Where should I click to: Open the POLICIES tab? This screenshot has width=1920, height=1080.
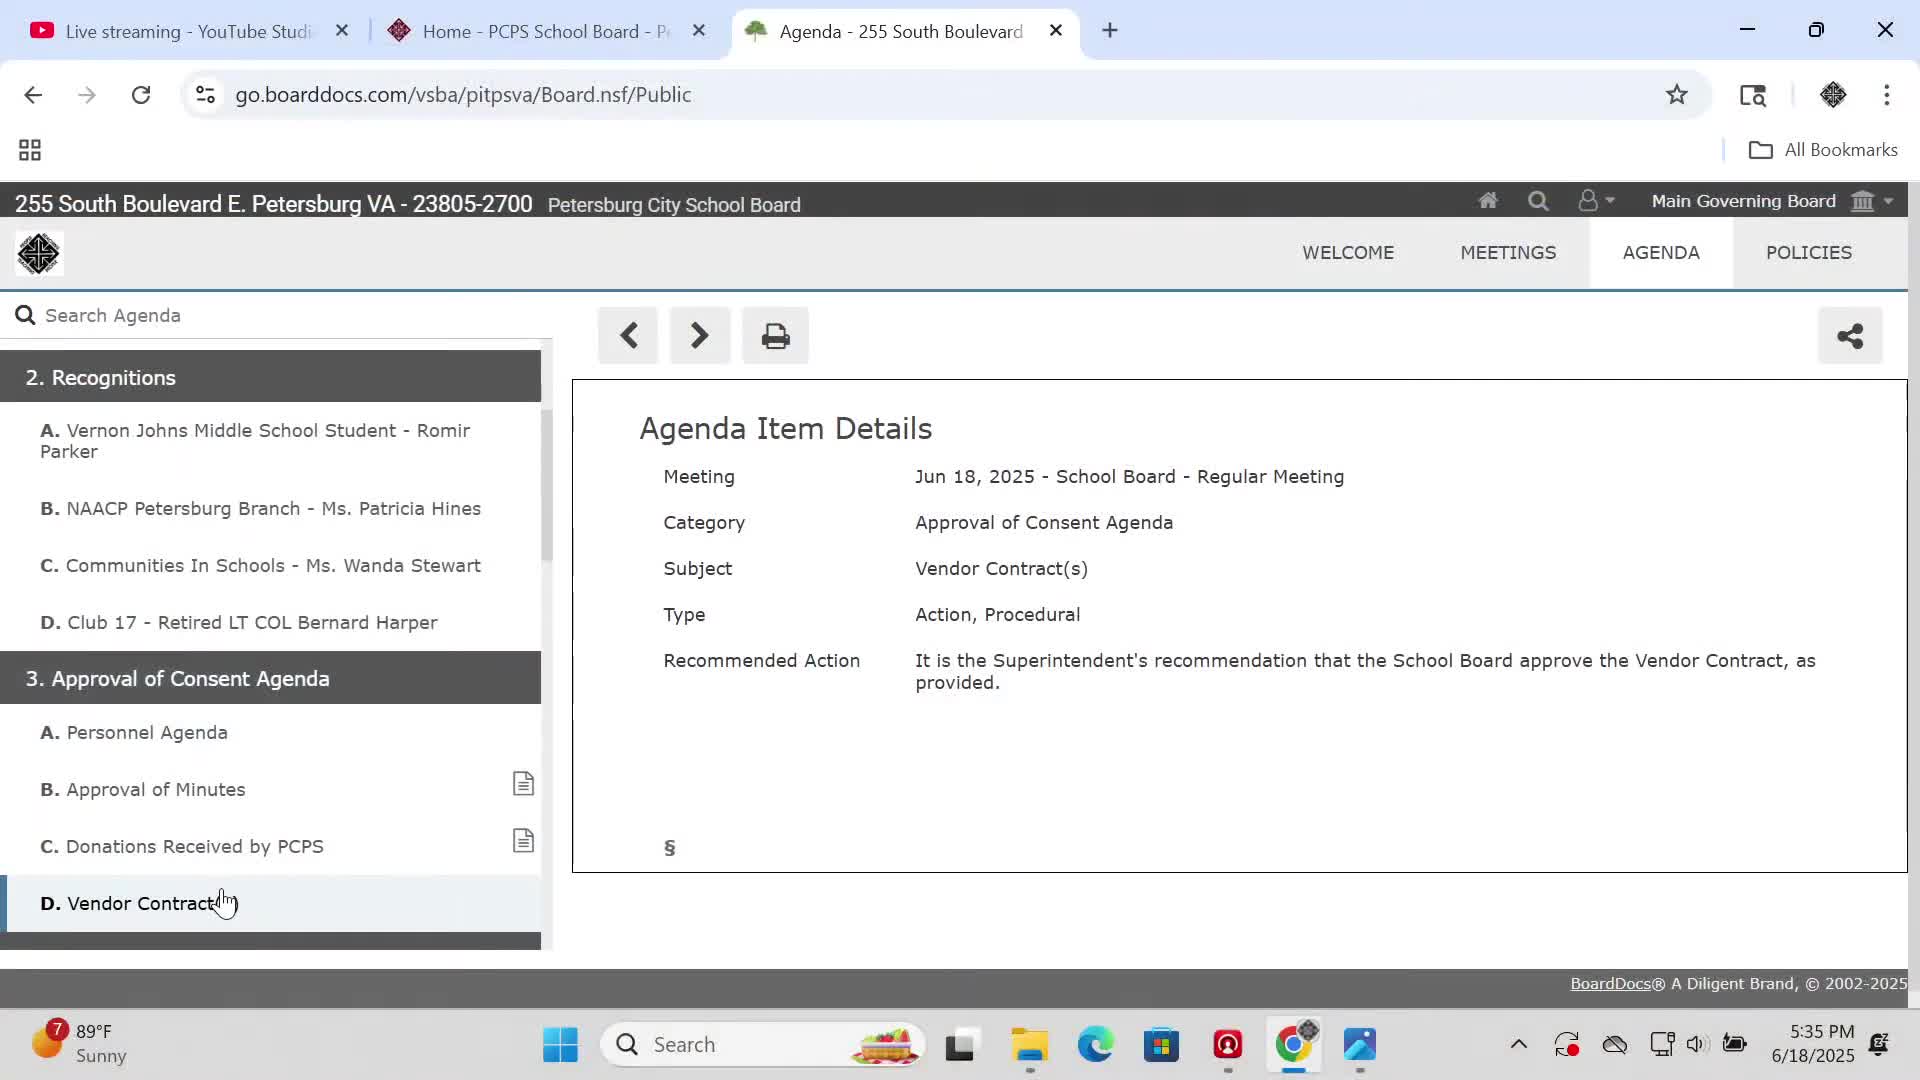(1808, 253)
